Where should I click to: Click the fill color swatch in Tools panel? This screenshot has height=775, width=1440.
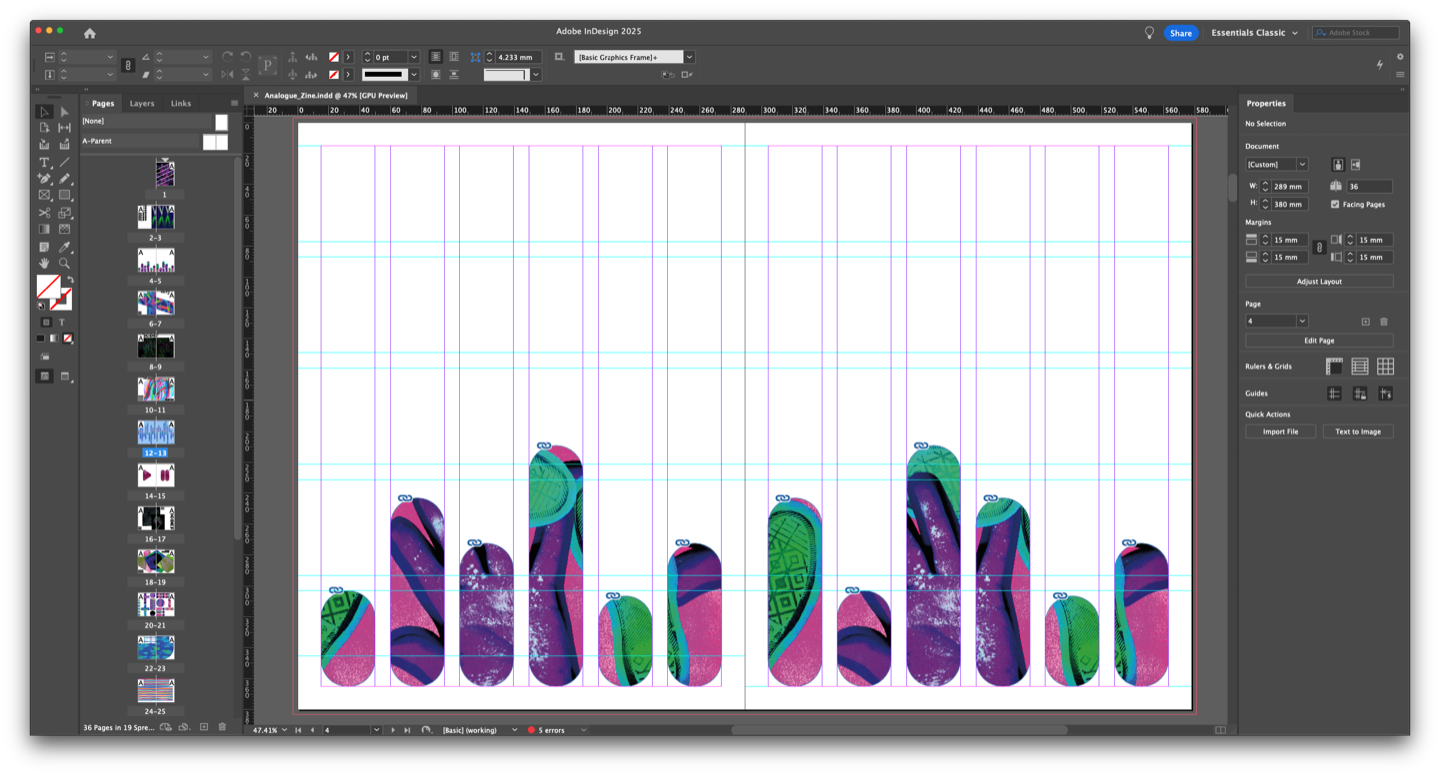click(47, 287)
